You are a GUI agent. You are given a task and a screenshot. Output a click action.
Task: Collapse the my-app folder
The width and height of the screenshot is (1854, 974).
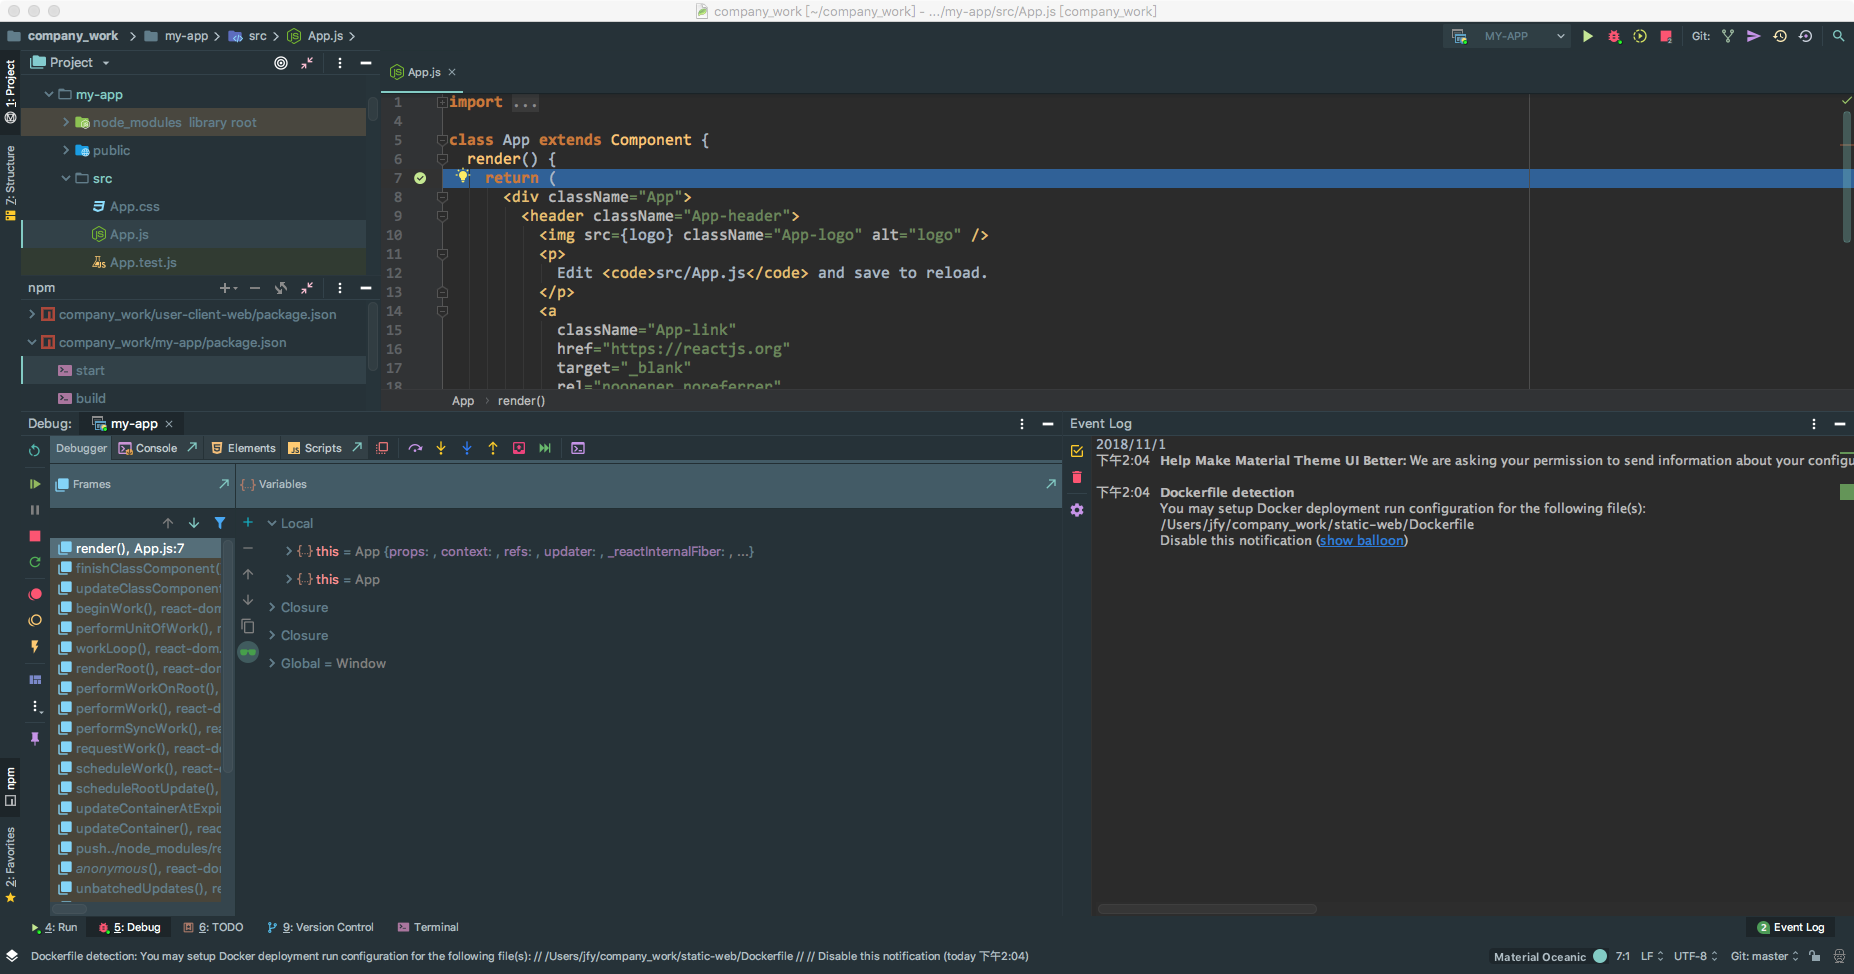[x=49, y=94]
